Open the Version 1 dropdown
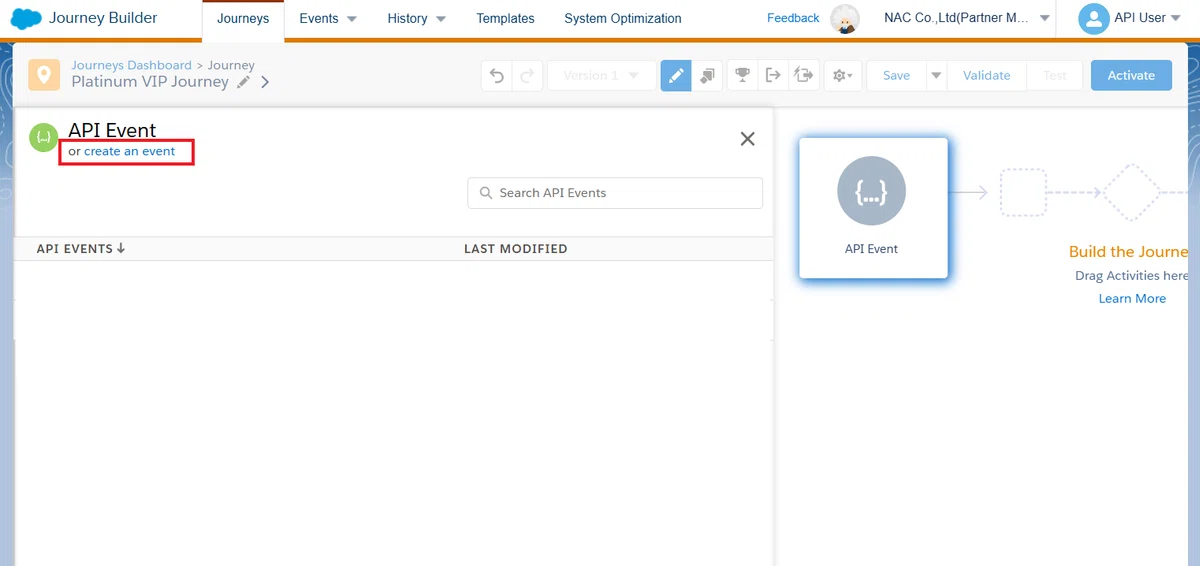Viewport: 1200px width, 566px height. click(601, 76)
